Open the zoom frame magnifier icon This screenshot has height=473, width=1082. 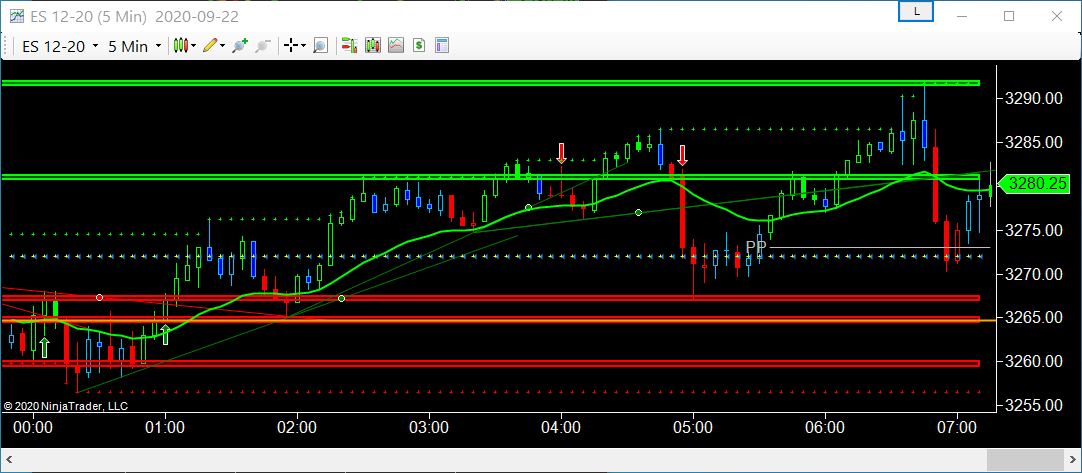click(x=320, y=46)
